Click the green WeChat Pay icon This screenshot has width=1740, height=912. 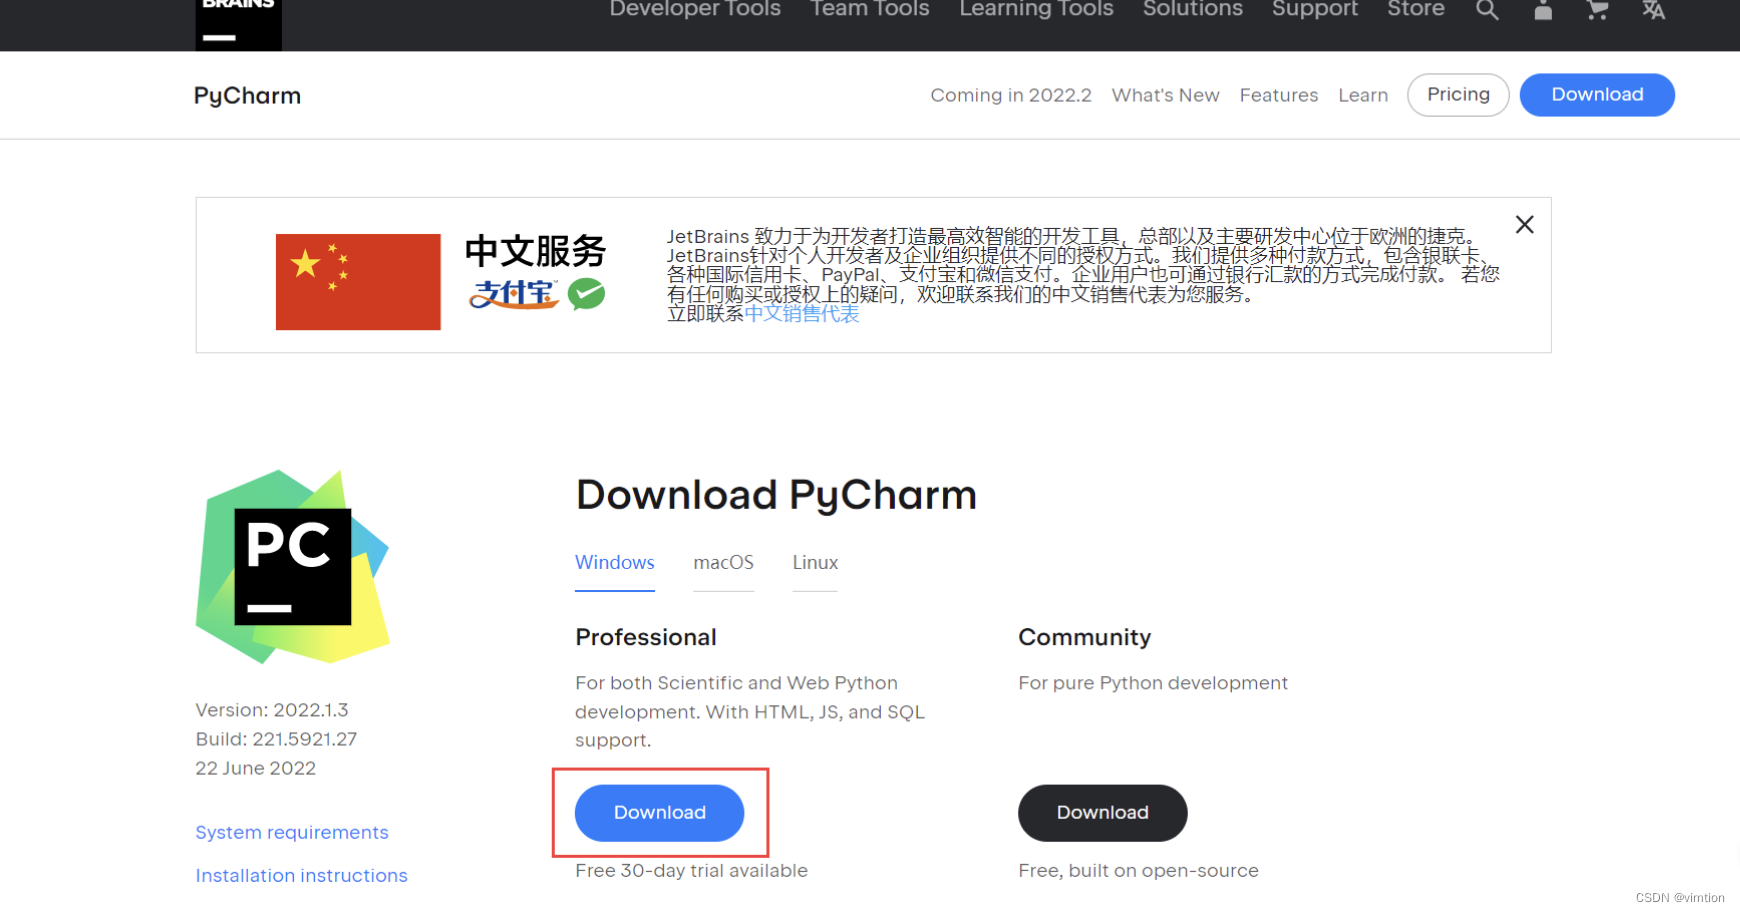click(x=587, y=294)
